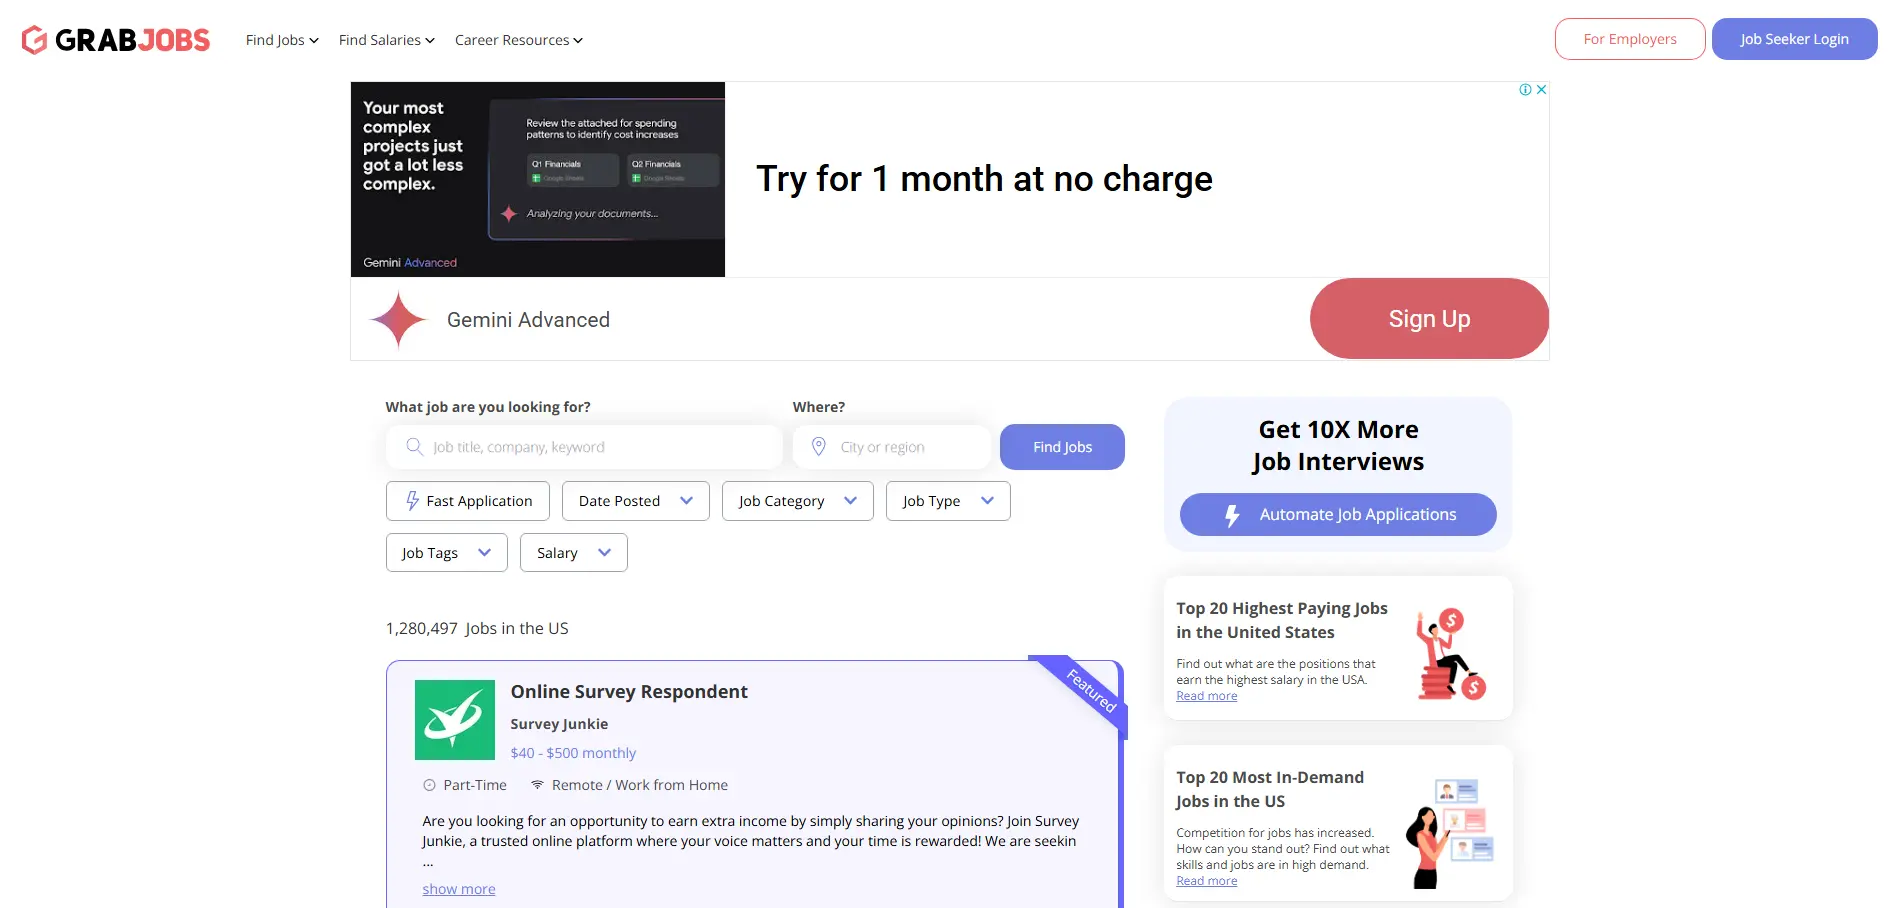Close the Gemini ad with the X icon
The width and height of the screenshot is (1901, 908).
1542,89
